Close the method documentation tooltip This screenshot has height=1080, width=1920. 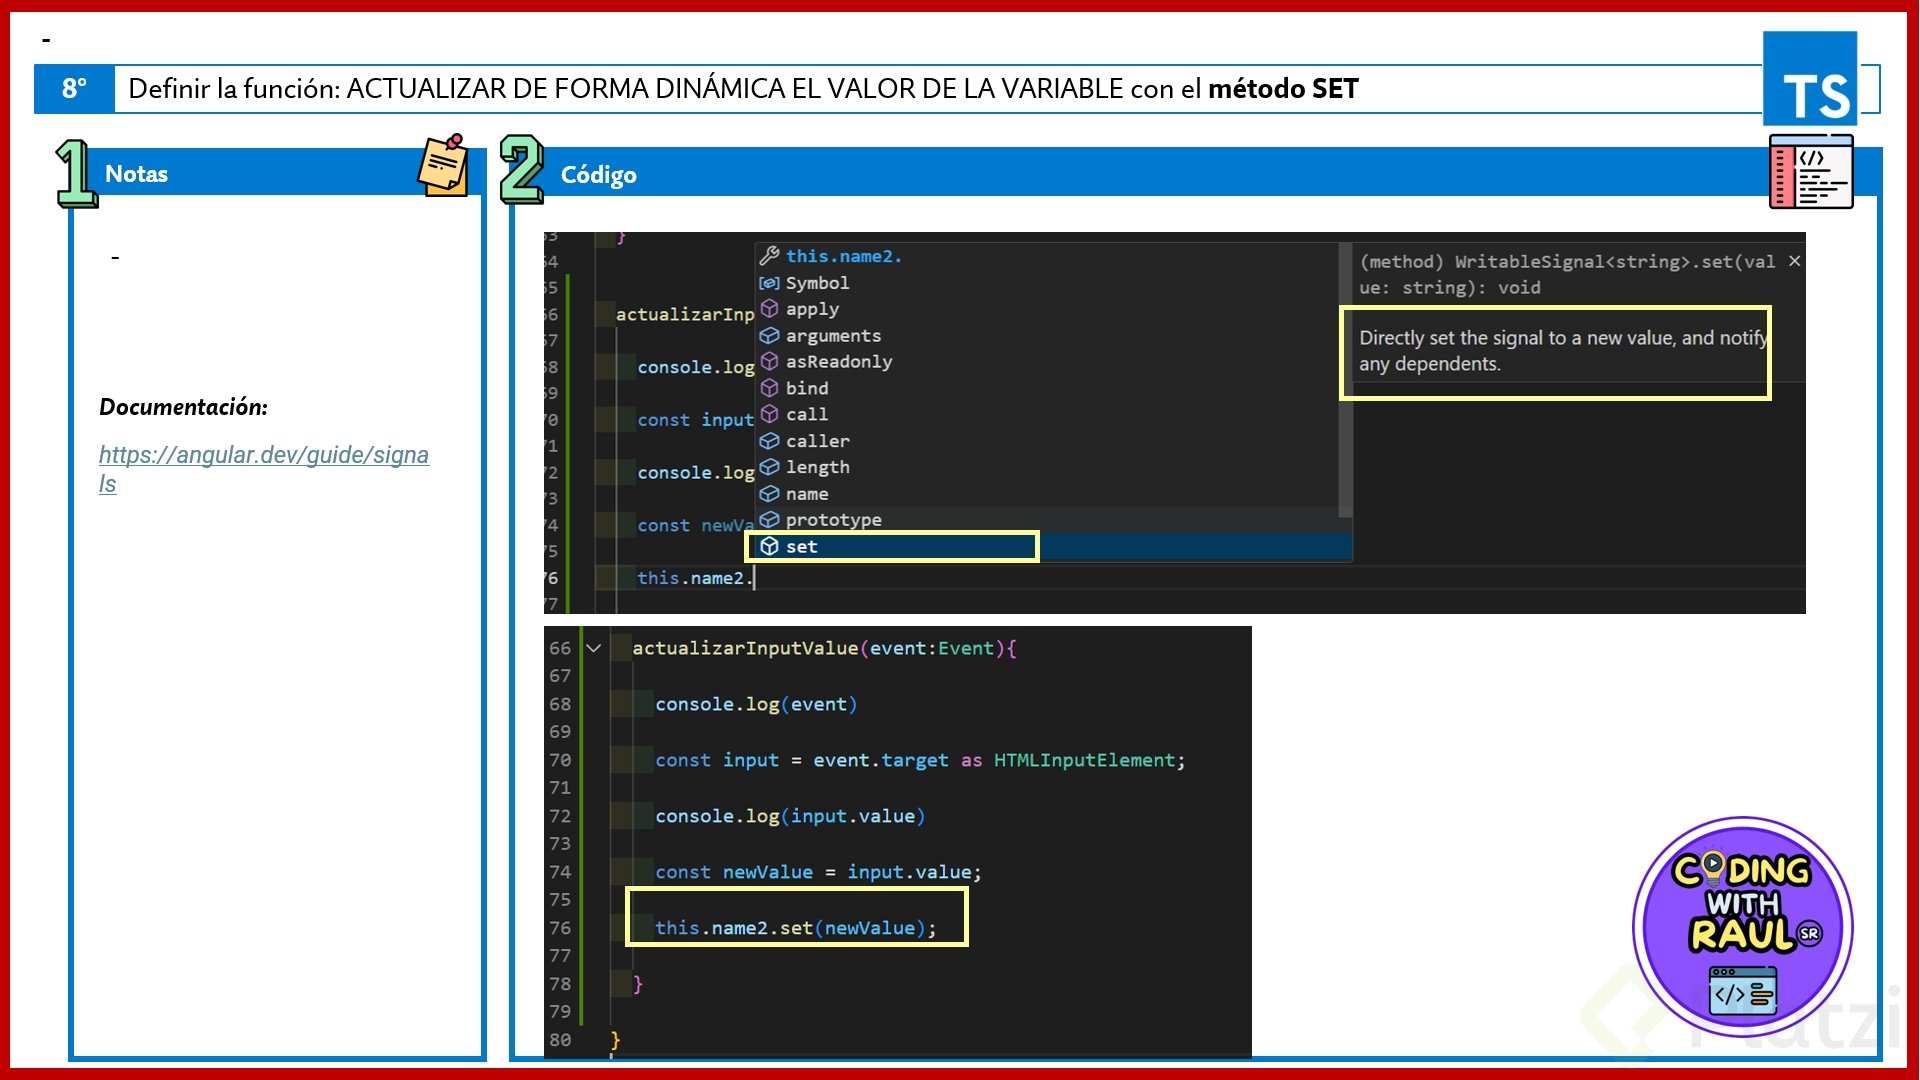pyautogui.click(x=1795, y=261)
